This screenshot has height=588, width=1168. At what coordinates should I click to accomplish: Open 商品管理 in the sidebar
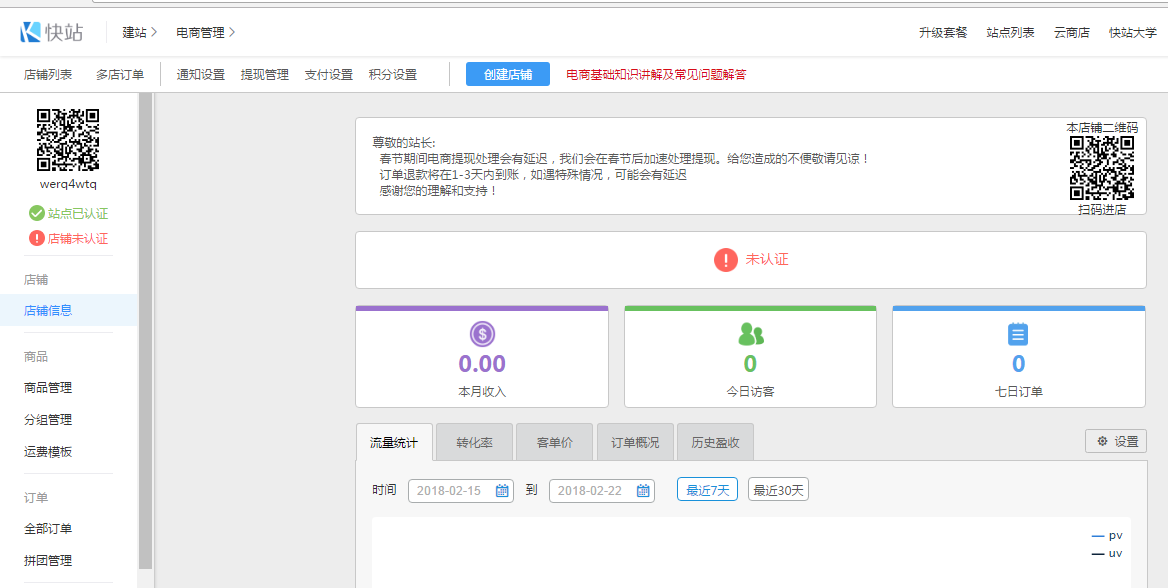coord(48,388)
